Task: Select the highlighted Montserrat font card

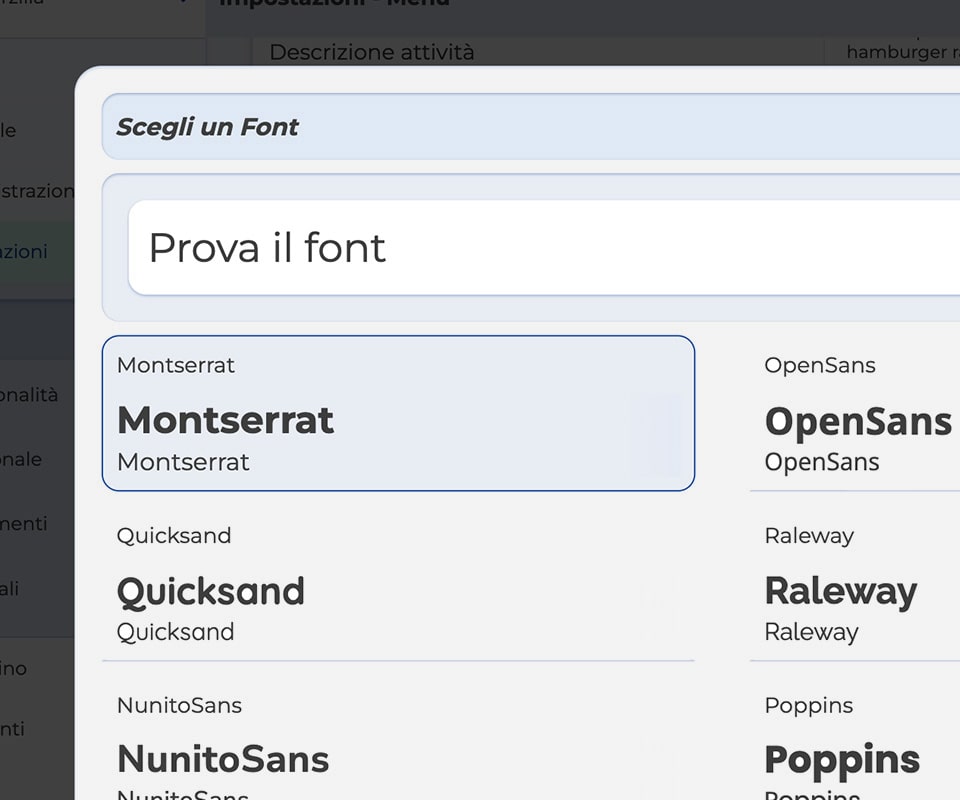Action: coord(398,413)
